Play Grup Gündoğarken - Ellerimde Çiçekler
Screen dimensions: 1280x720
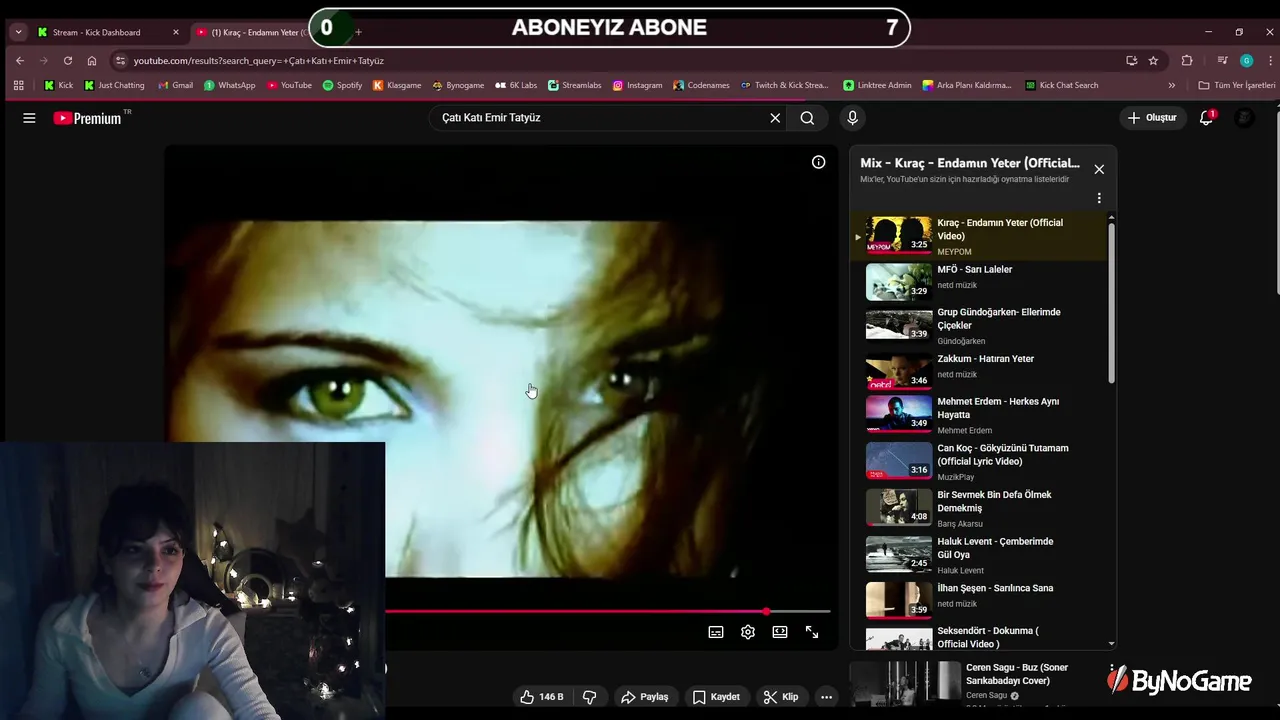[980, 326]
